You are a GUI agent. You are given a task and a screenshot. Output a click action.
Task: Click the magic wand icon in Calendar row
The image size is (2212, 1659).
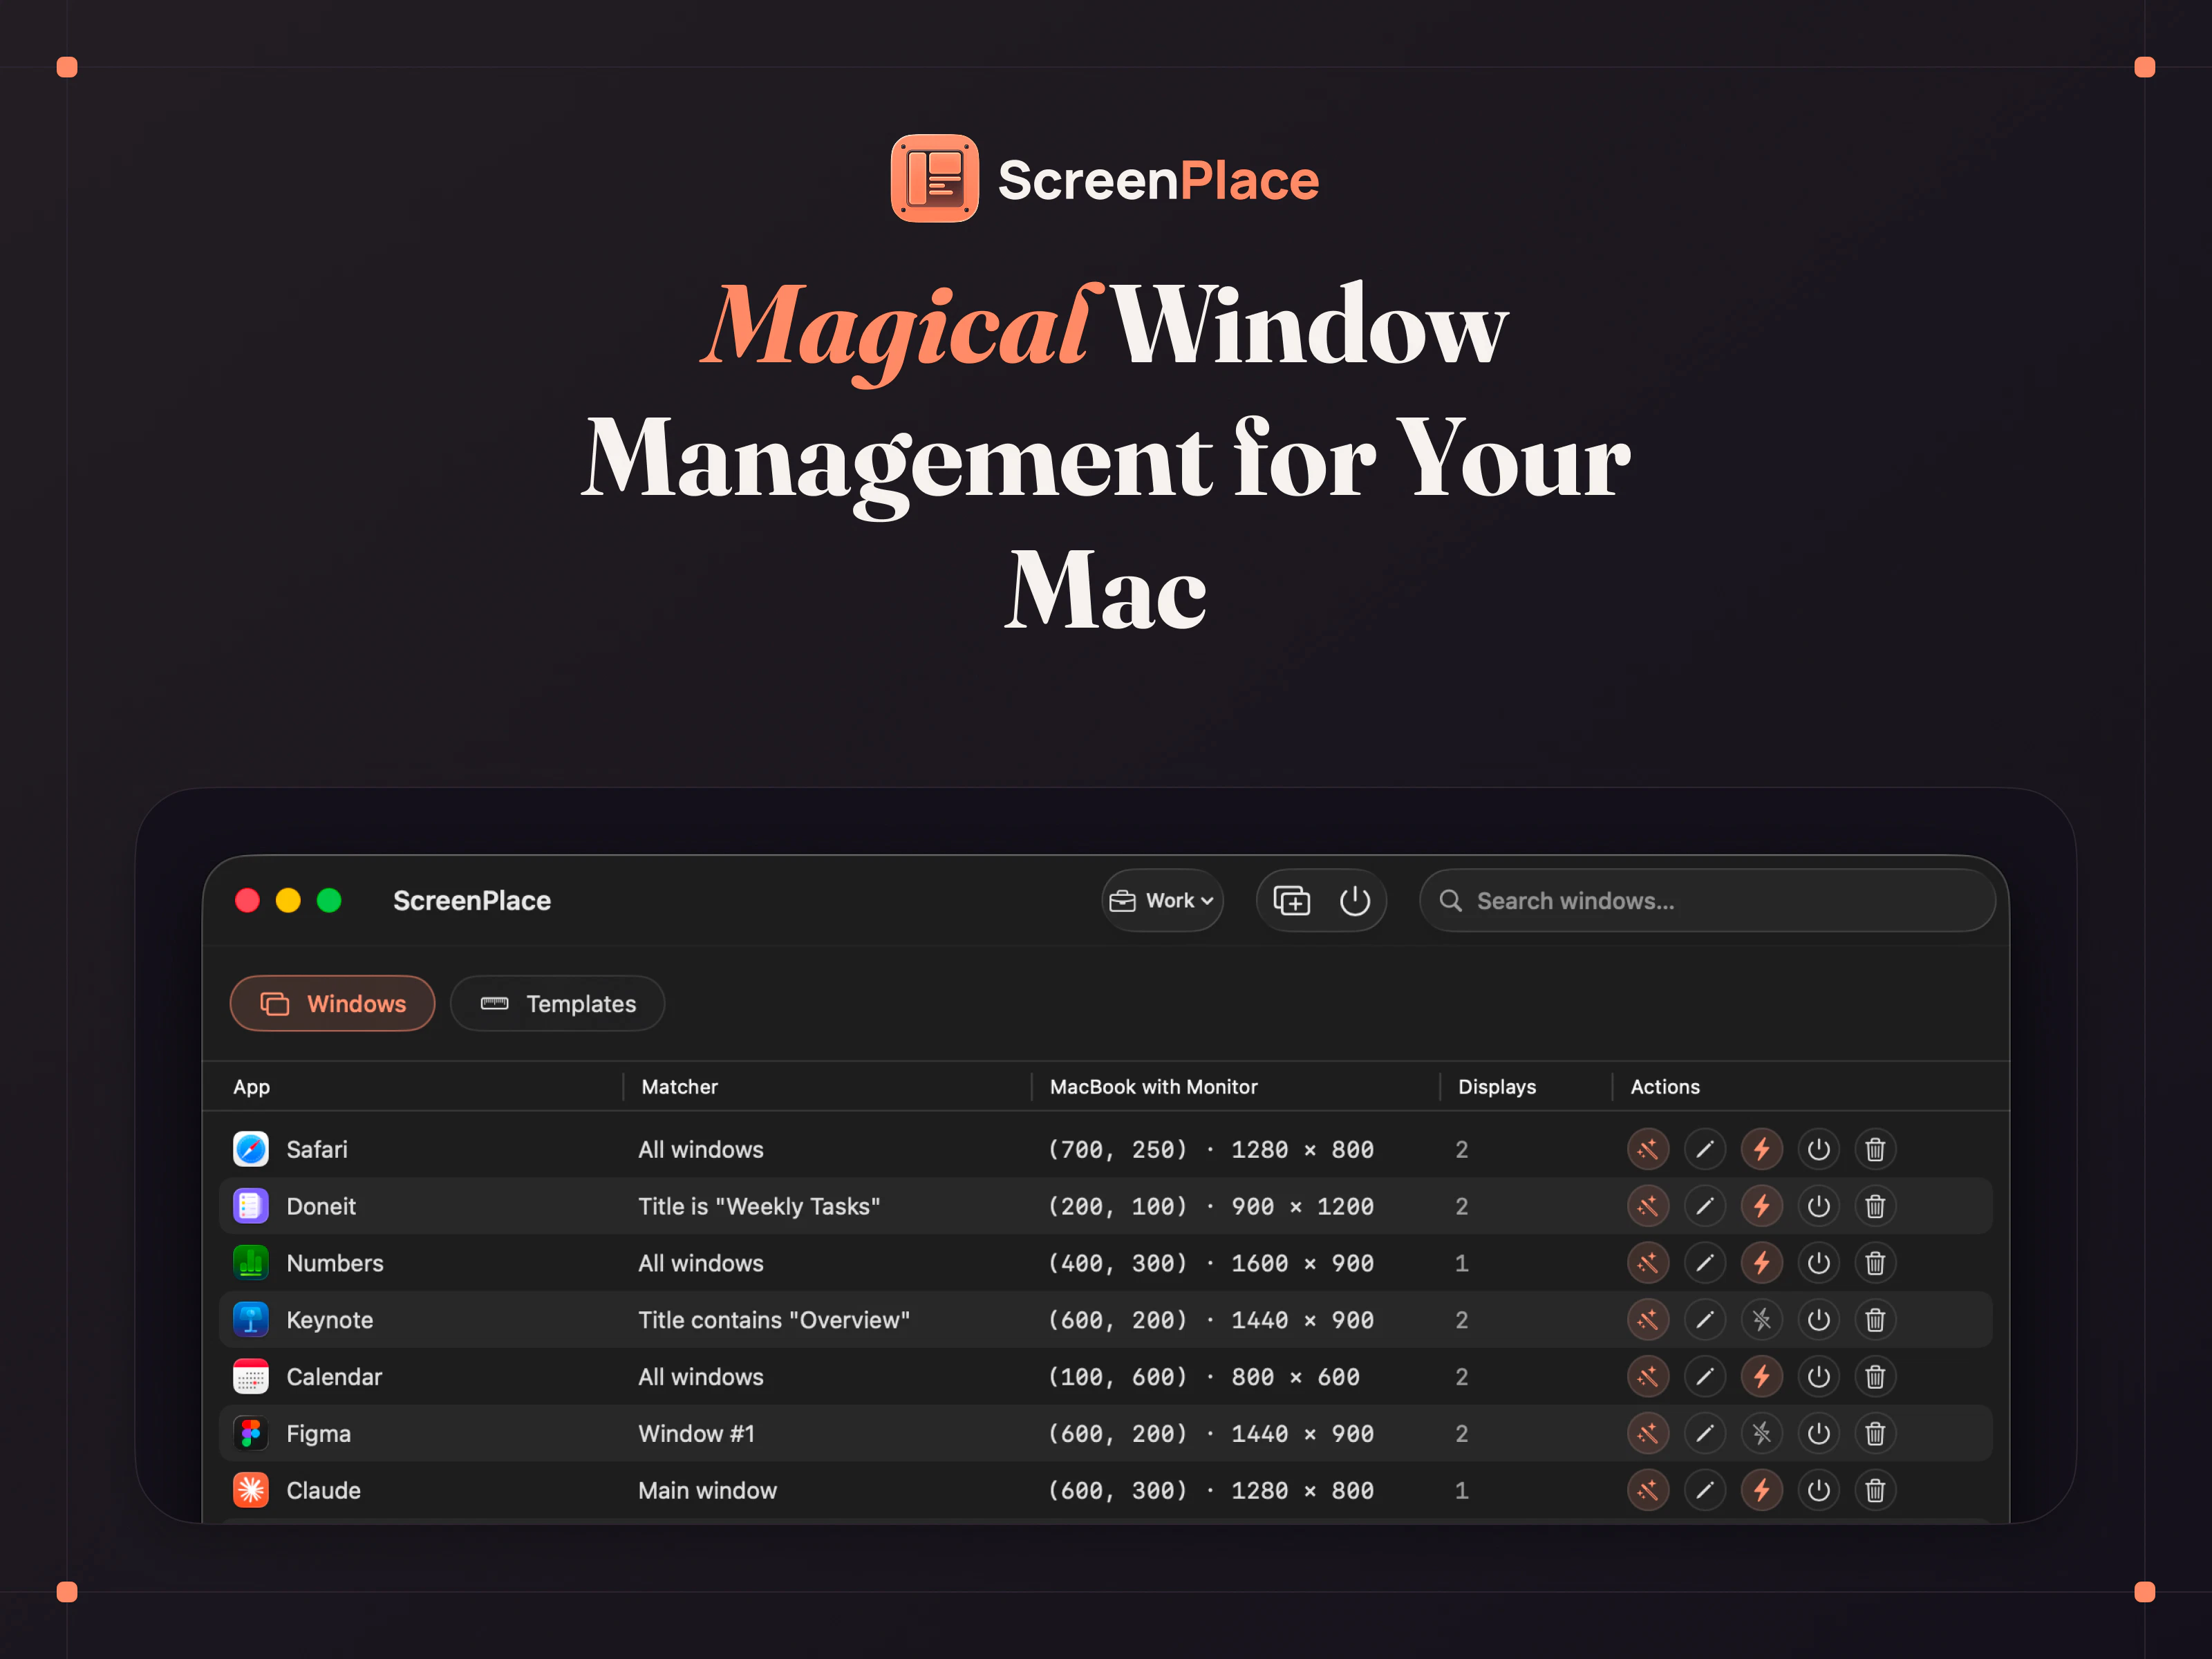(1648, 1377)
